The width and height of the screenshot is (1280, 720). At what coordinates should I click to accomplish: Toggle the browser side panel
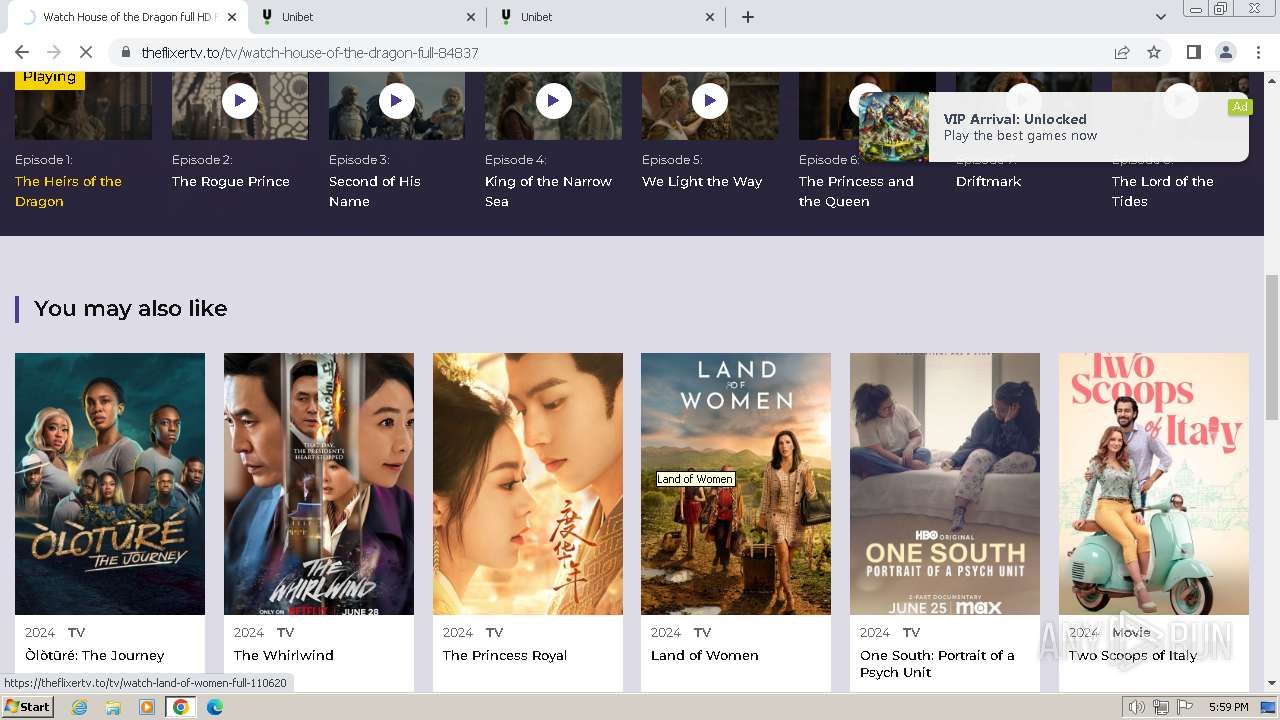tap(1193, 52)
